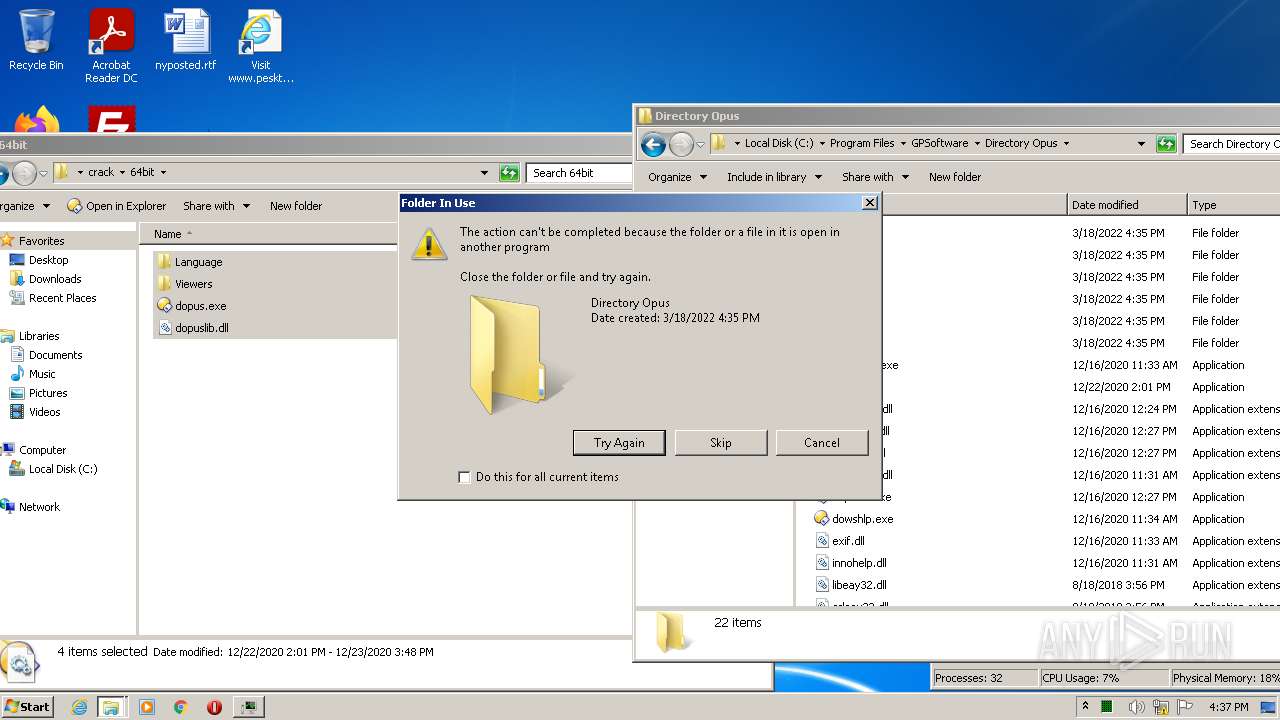Open the Visit www.peskt desktop shortcut
Image resolution: width=1280 pixels, height=720 pixels.
point(260,46)
